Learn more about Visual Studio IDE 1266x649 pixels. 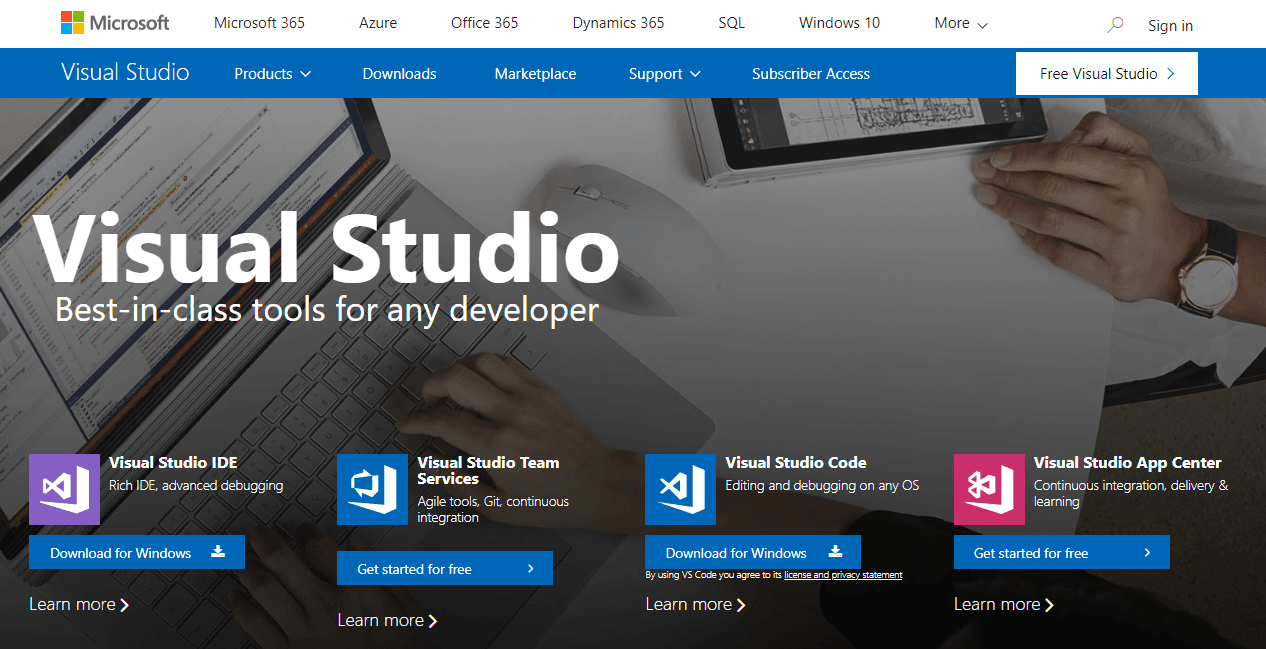click(x=79, y=604)
